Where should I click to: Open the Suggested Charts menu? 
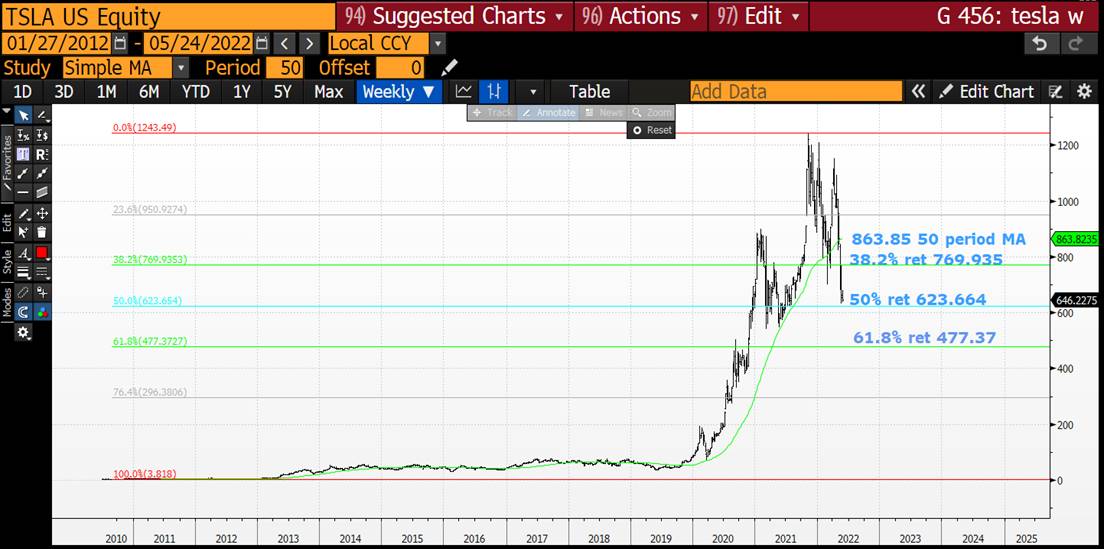coord(455,16)
